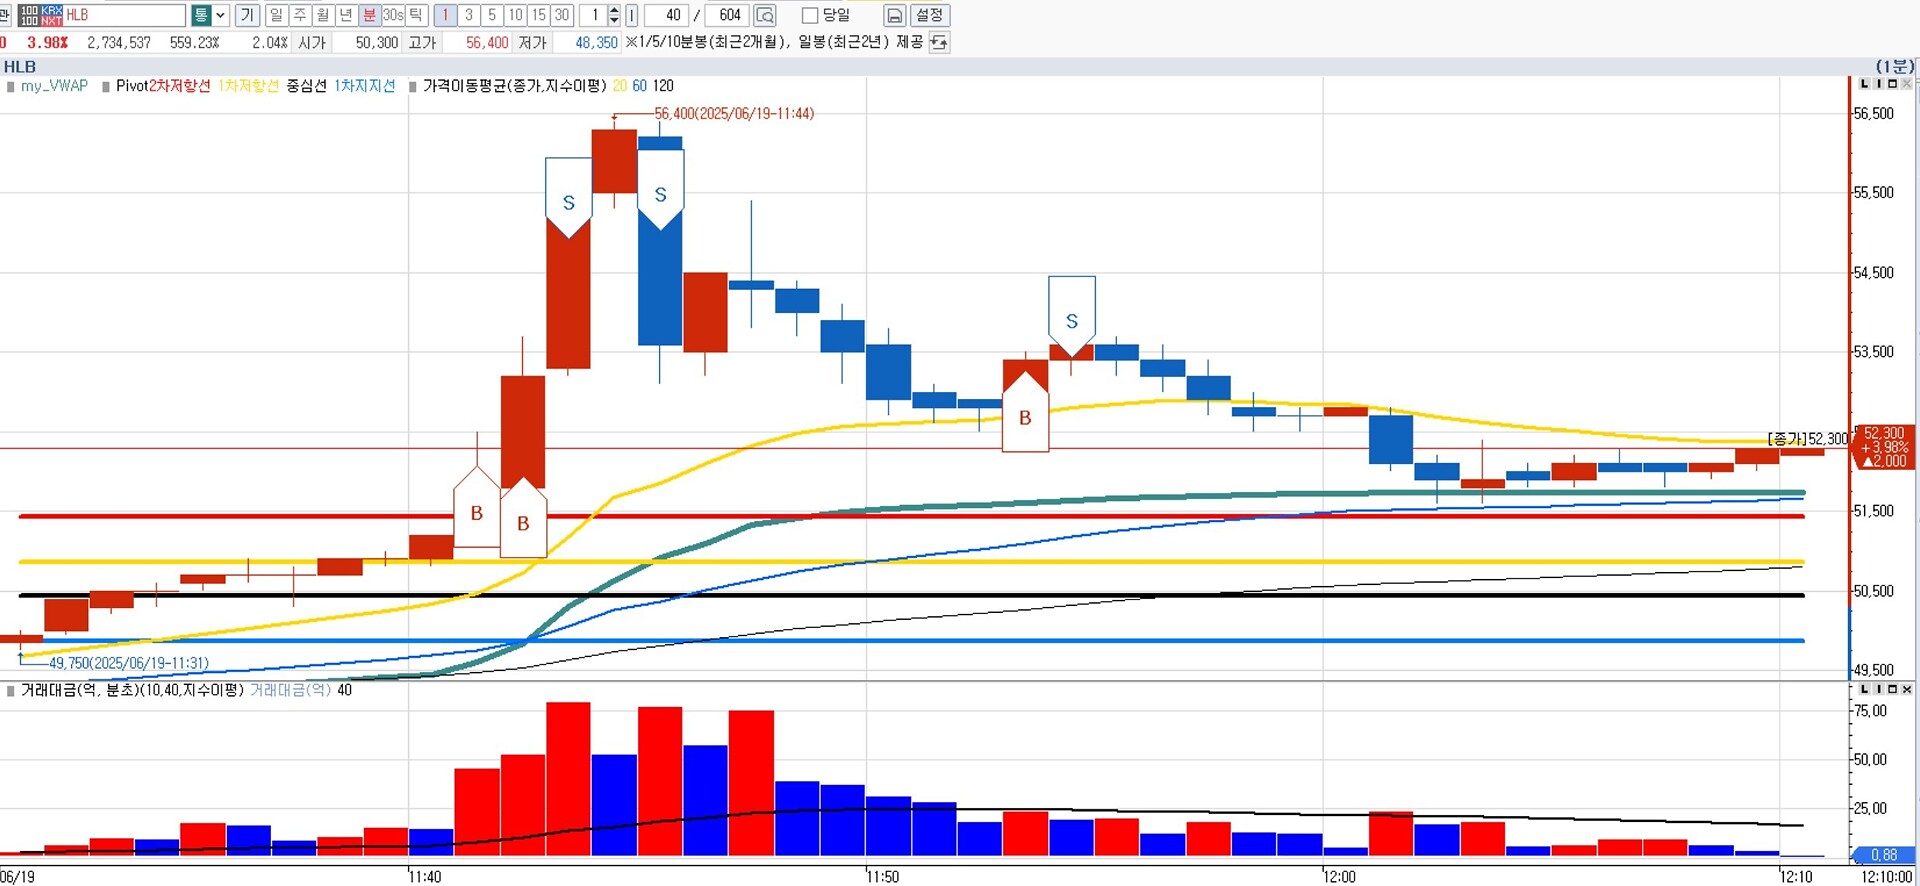Screen dimensions: 1920x886
Task: Click the high annotation 56,400(2025/06/19-11:44)
Action: click(x=734, y=114)
